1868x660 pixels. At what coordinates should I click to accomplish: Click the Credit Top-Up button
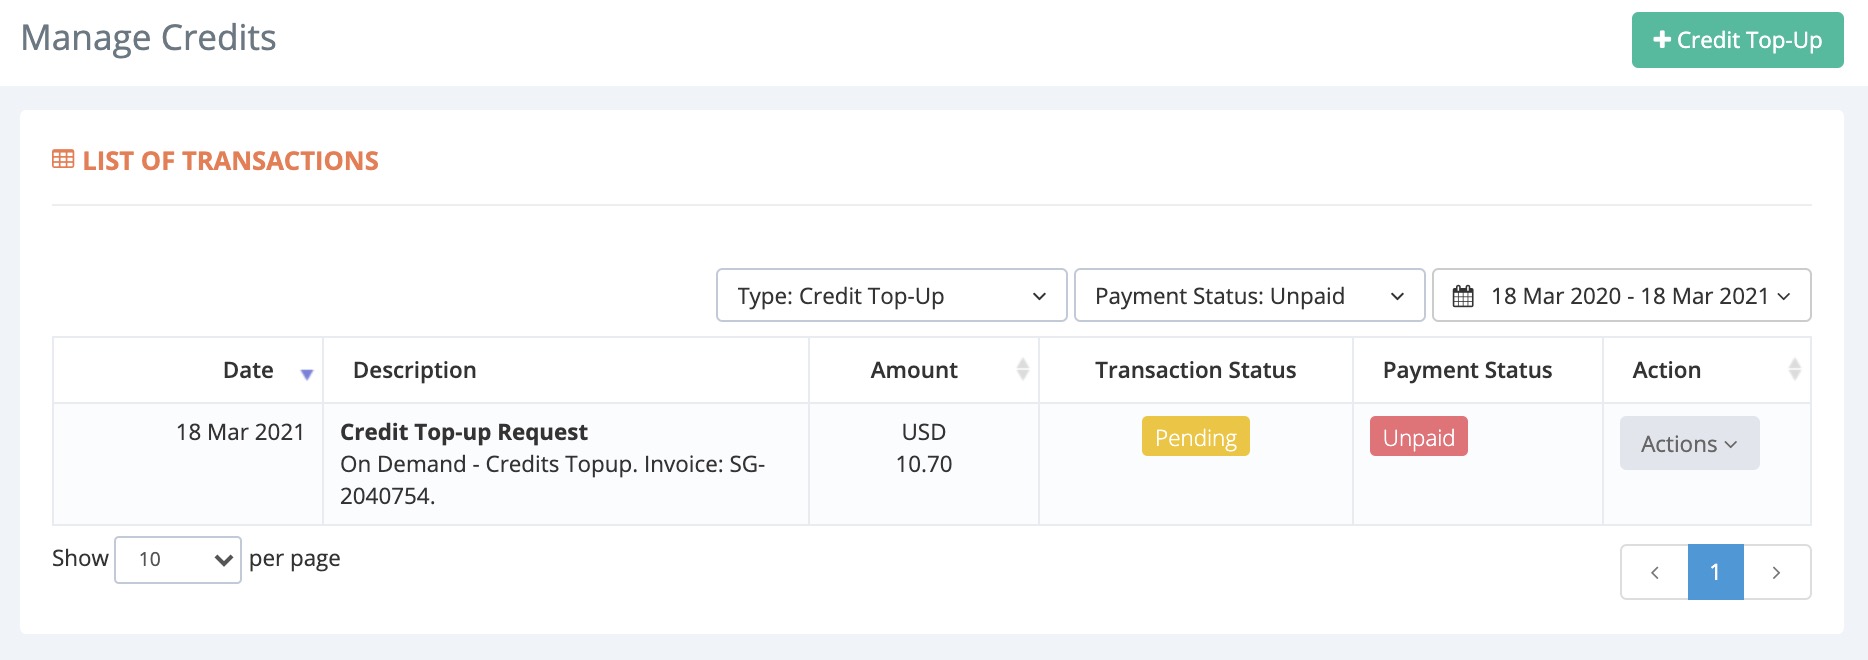tap(1737, 40)
